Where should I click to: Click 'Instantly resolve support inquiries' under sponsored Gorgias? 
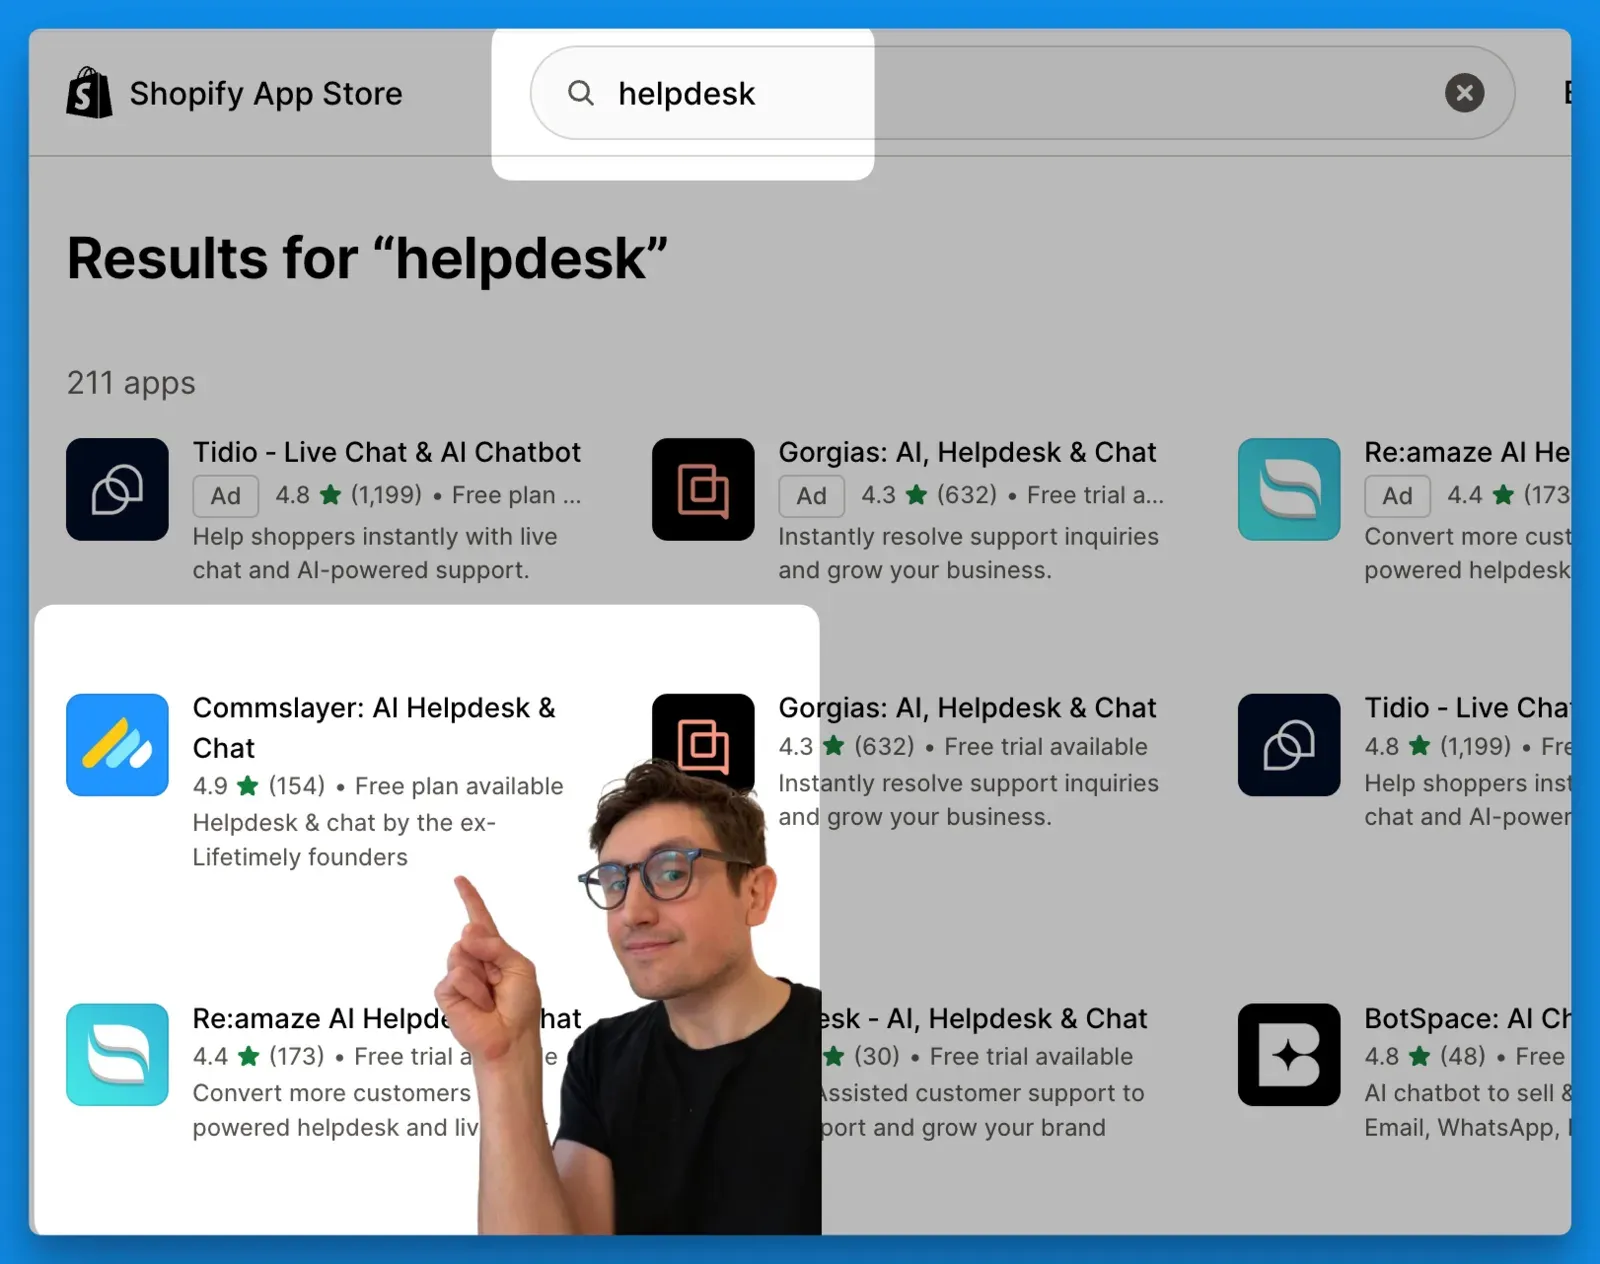pyautogui.click(x=968, y=537)
